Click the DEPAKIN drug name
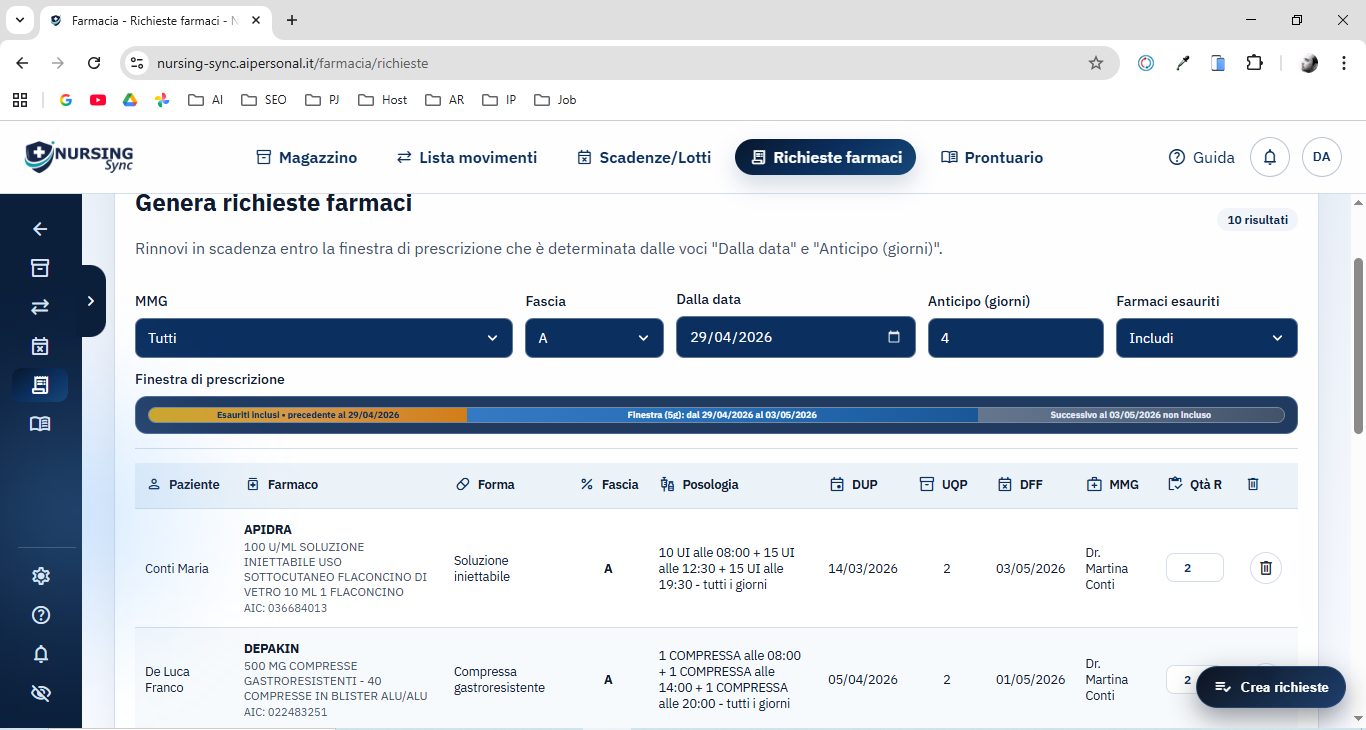This screenshot has height=730, width=1366. 272,649
